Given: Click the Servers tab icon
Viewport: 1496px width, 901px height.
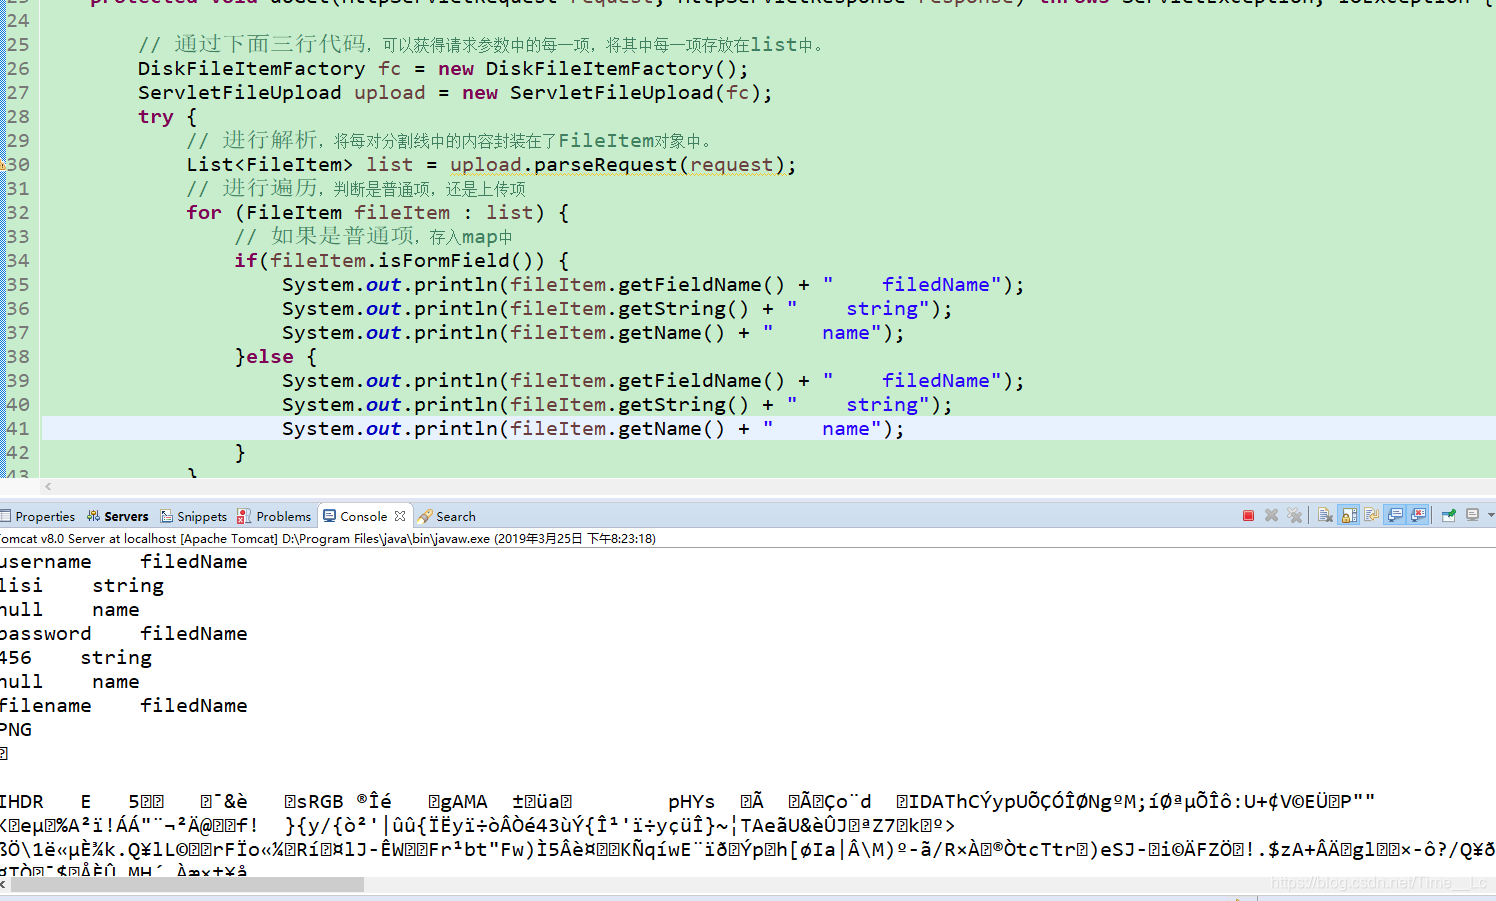Looking at the screenshot, I should pyautogui.click(x=93, y=516).
